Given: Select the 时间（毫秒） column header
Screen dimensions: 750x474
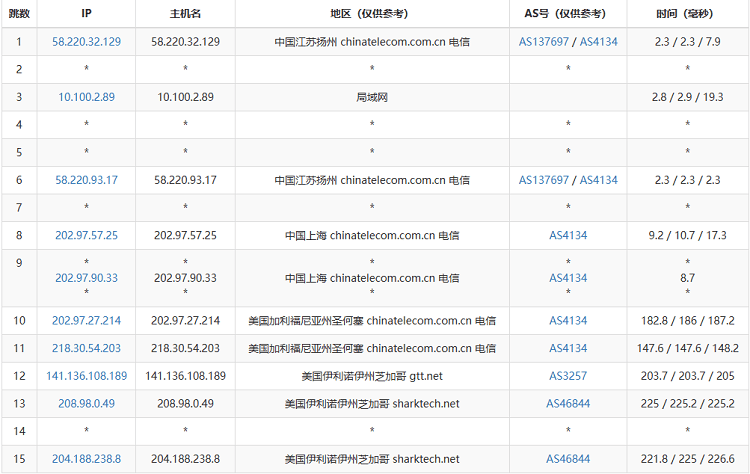Looking at the screenshot, I should pyautogui.click(x=687, y=13).
